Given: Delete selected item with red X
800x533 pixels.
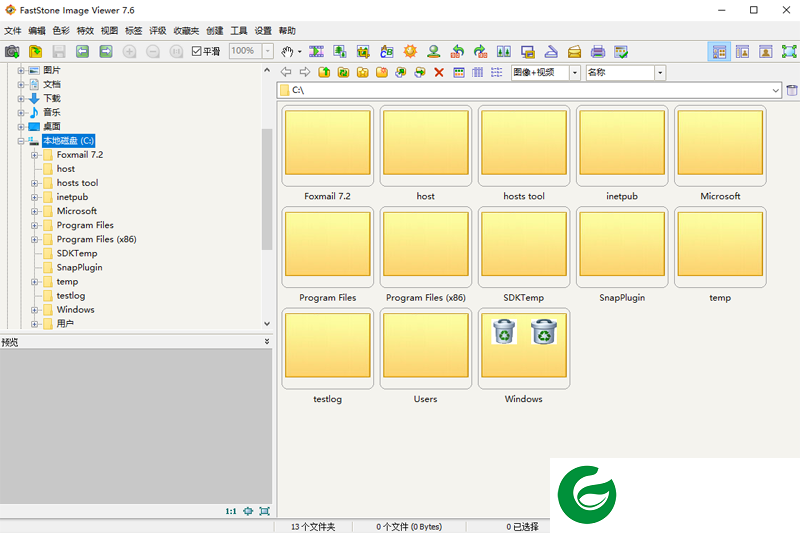Looking at the screenshot, I should tap(439, 72).
